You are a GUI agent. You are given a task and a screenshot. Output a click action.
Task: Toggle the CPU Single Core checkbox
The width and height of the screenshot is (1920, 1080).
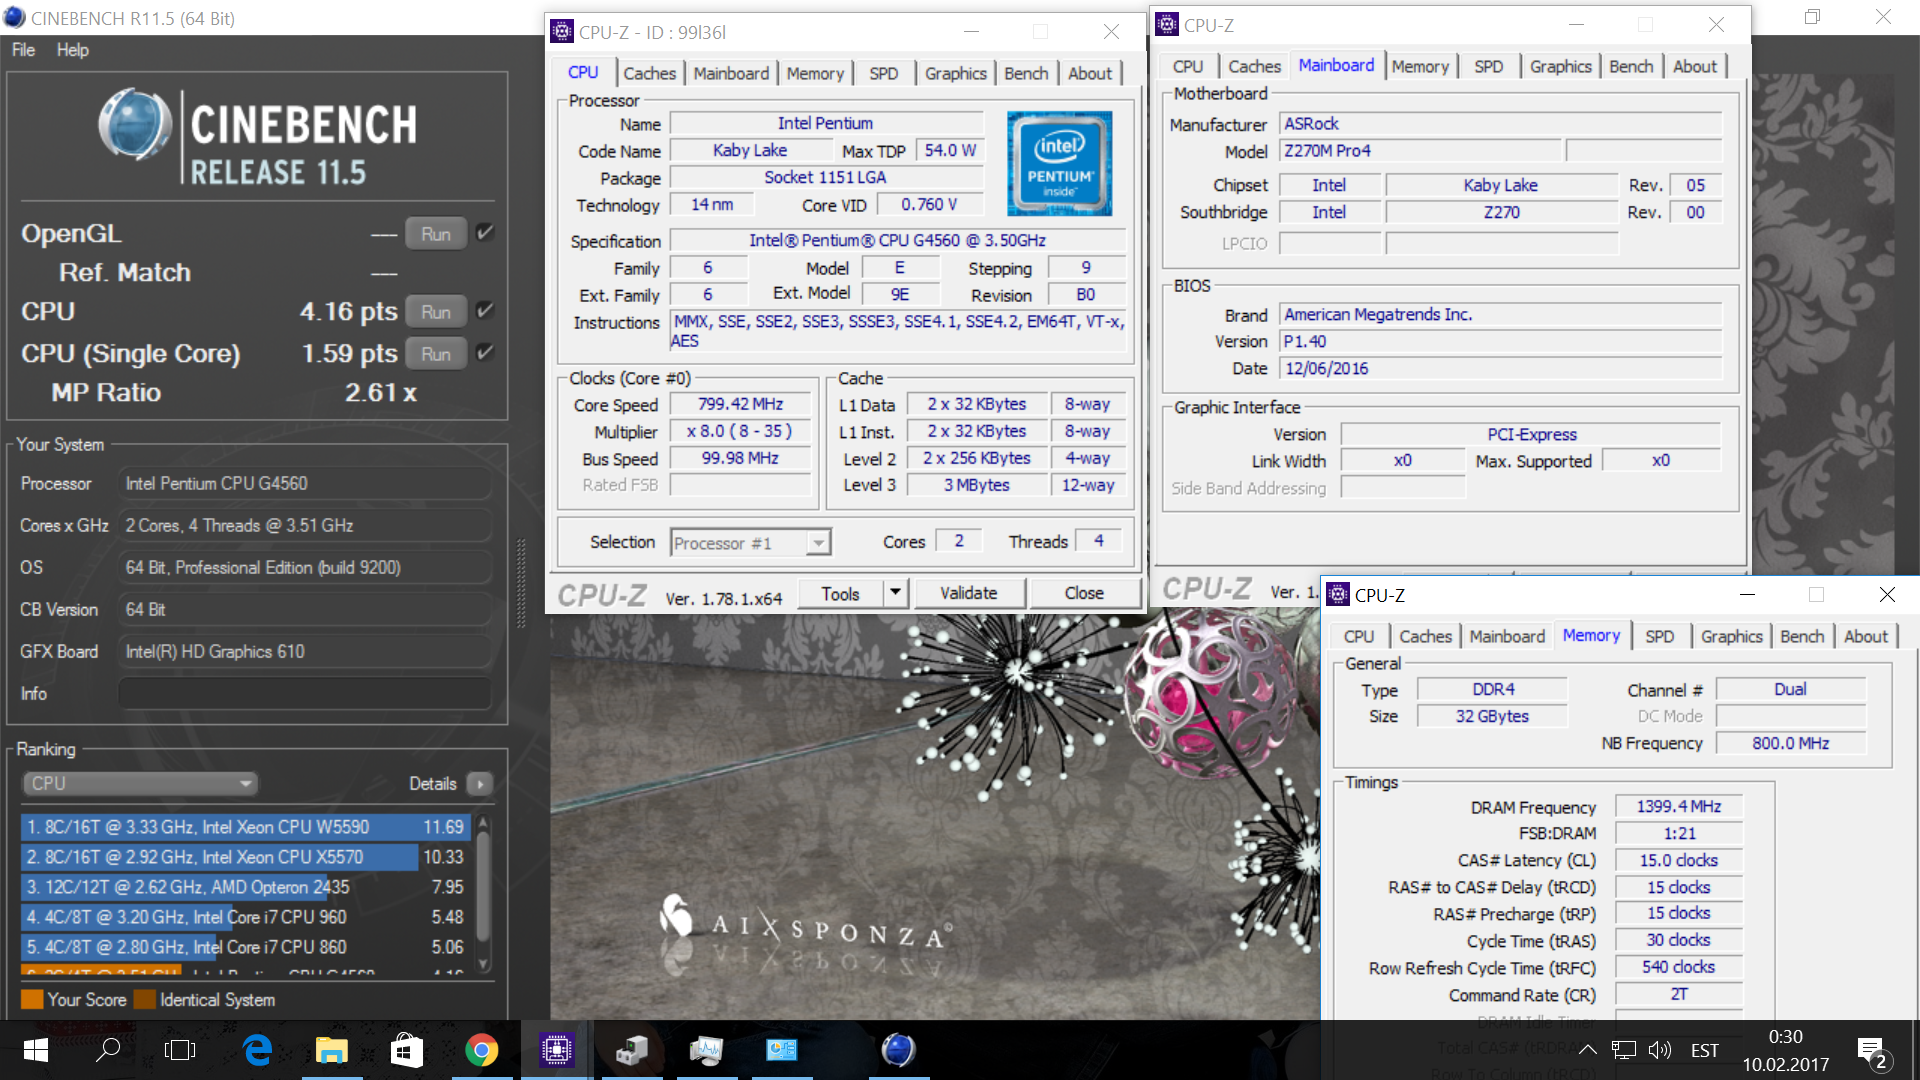click(x=485, y=352)
